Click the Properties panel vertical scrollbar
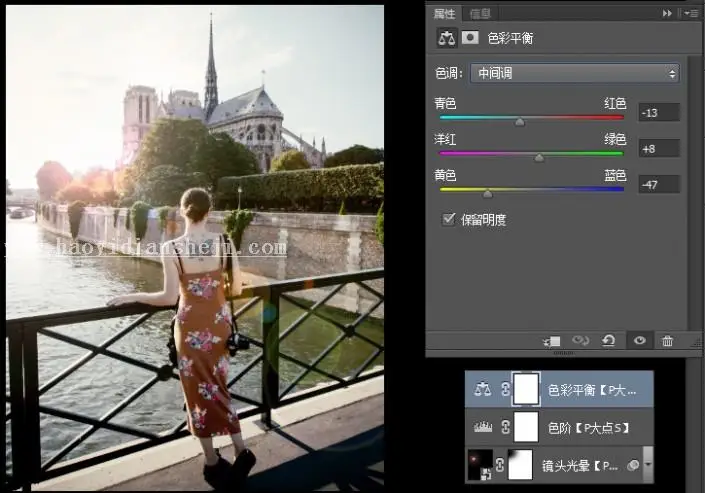The height and width of the screenshot is (493, 705). 695,193
